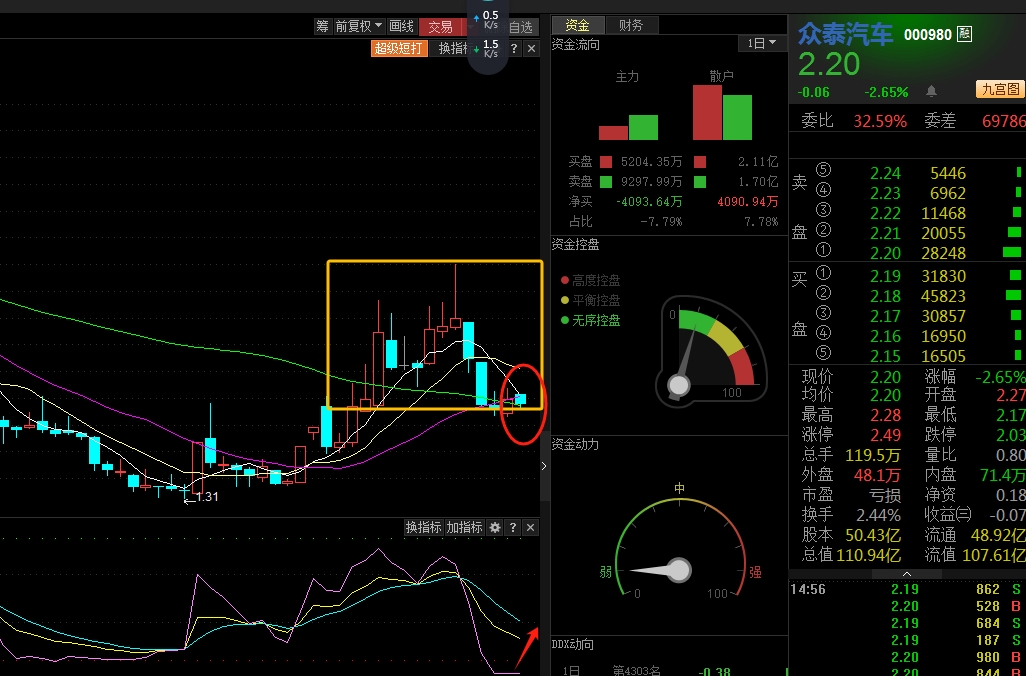The height and width of the screenshot is (676, 1026).
Task: Open help for the lower indicator panel
Action: pyautogui.click(x=513, y=527)
